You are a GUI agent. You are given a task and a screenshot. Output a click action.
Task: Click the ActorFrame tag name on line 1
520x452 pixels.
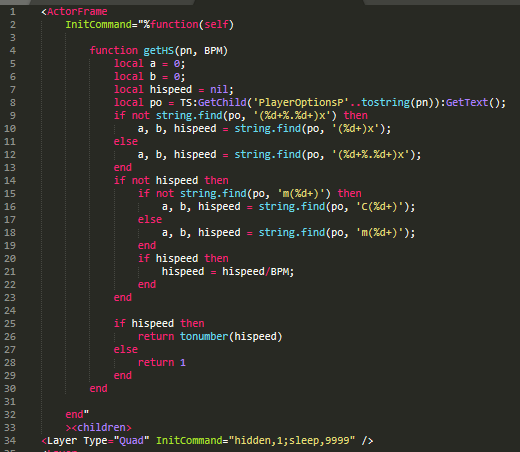pos(77,12)
